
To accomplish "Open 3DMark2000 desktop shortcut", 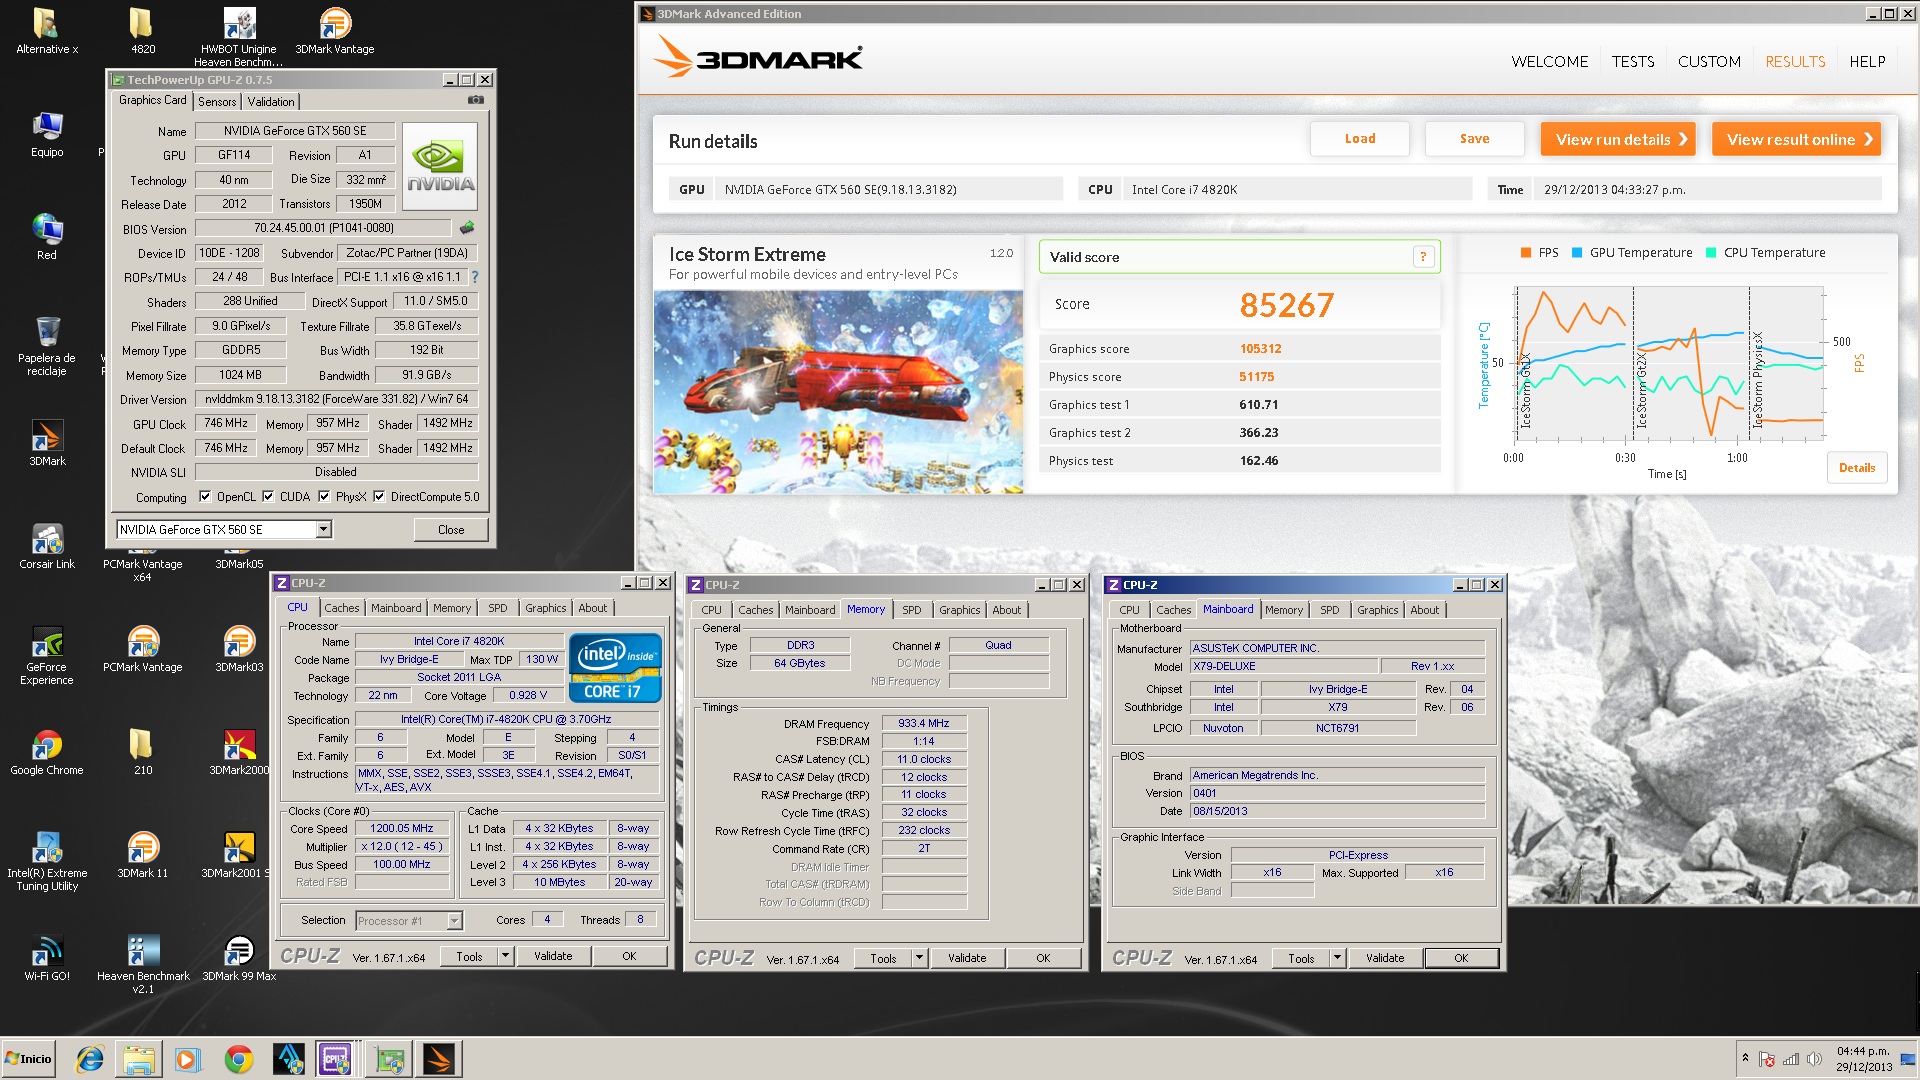I will [x=239, y=752].
